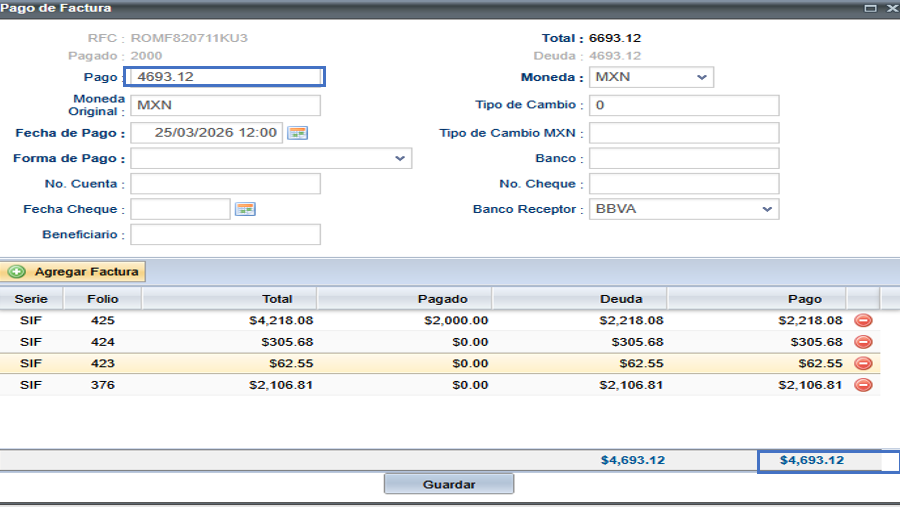Remove invoice folio 425 from list
Viewport: 900px width, 507px height.
coord(863,321)
